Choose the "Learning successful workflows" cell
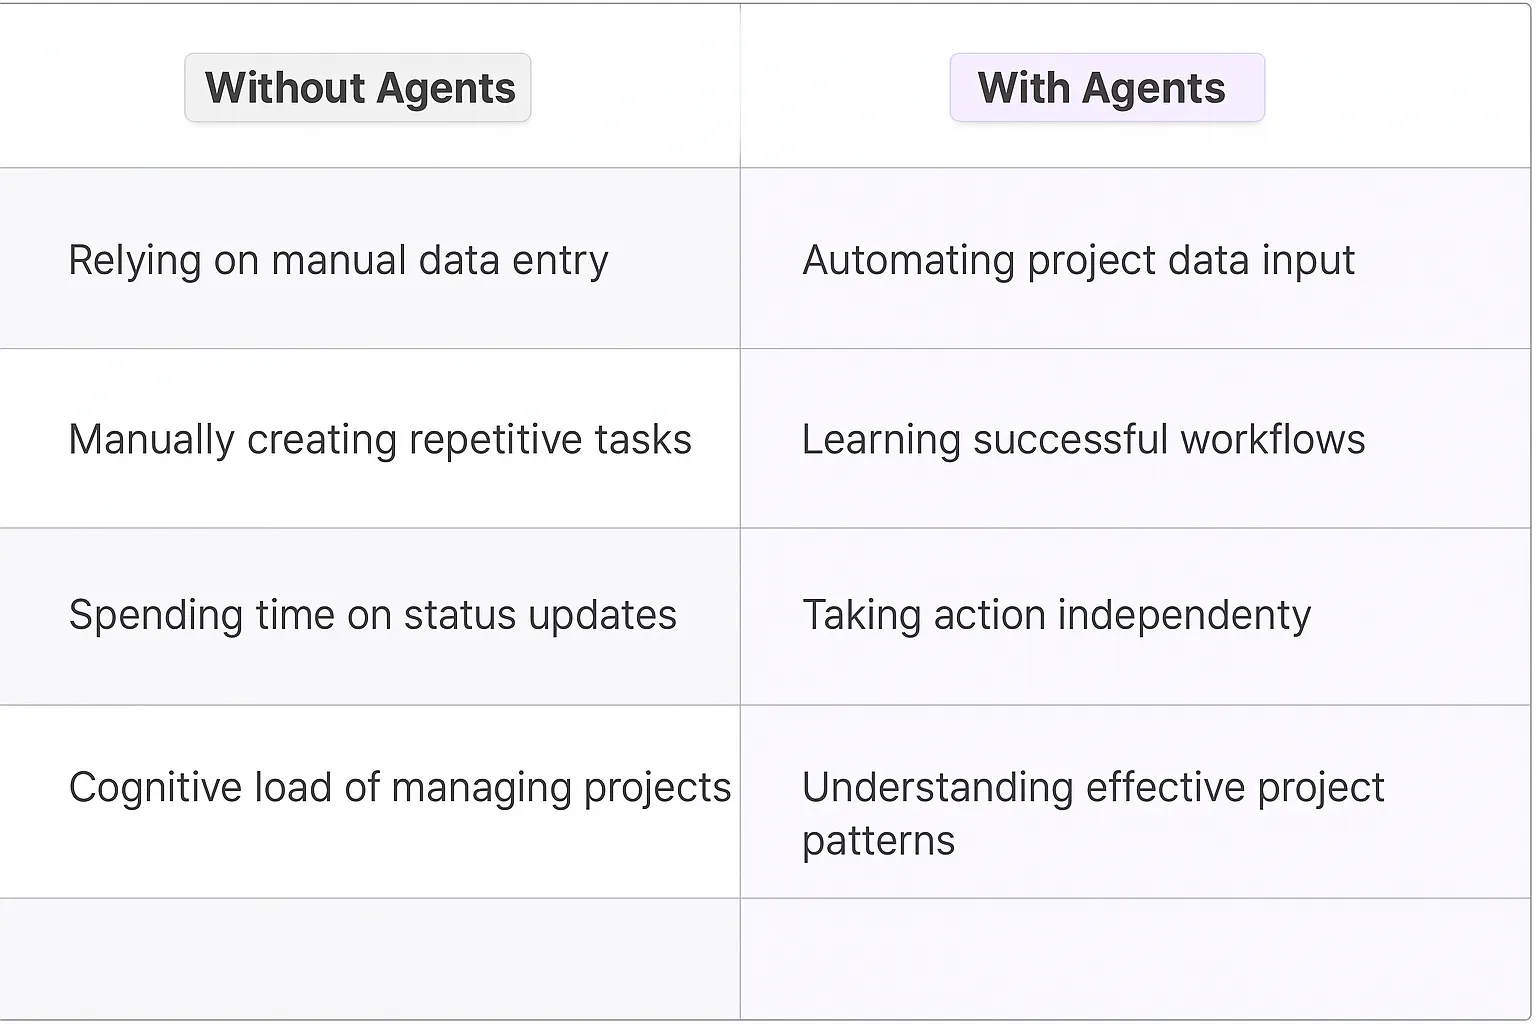The width and height of the screenshot is (1536, 1024). tap(1083, 440)
